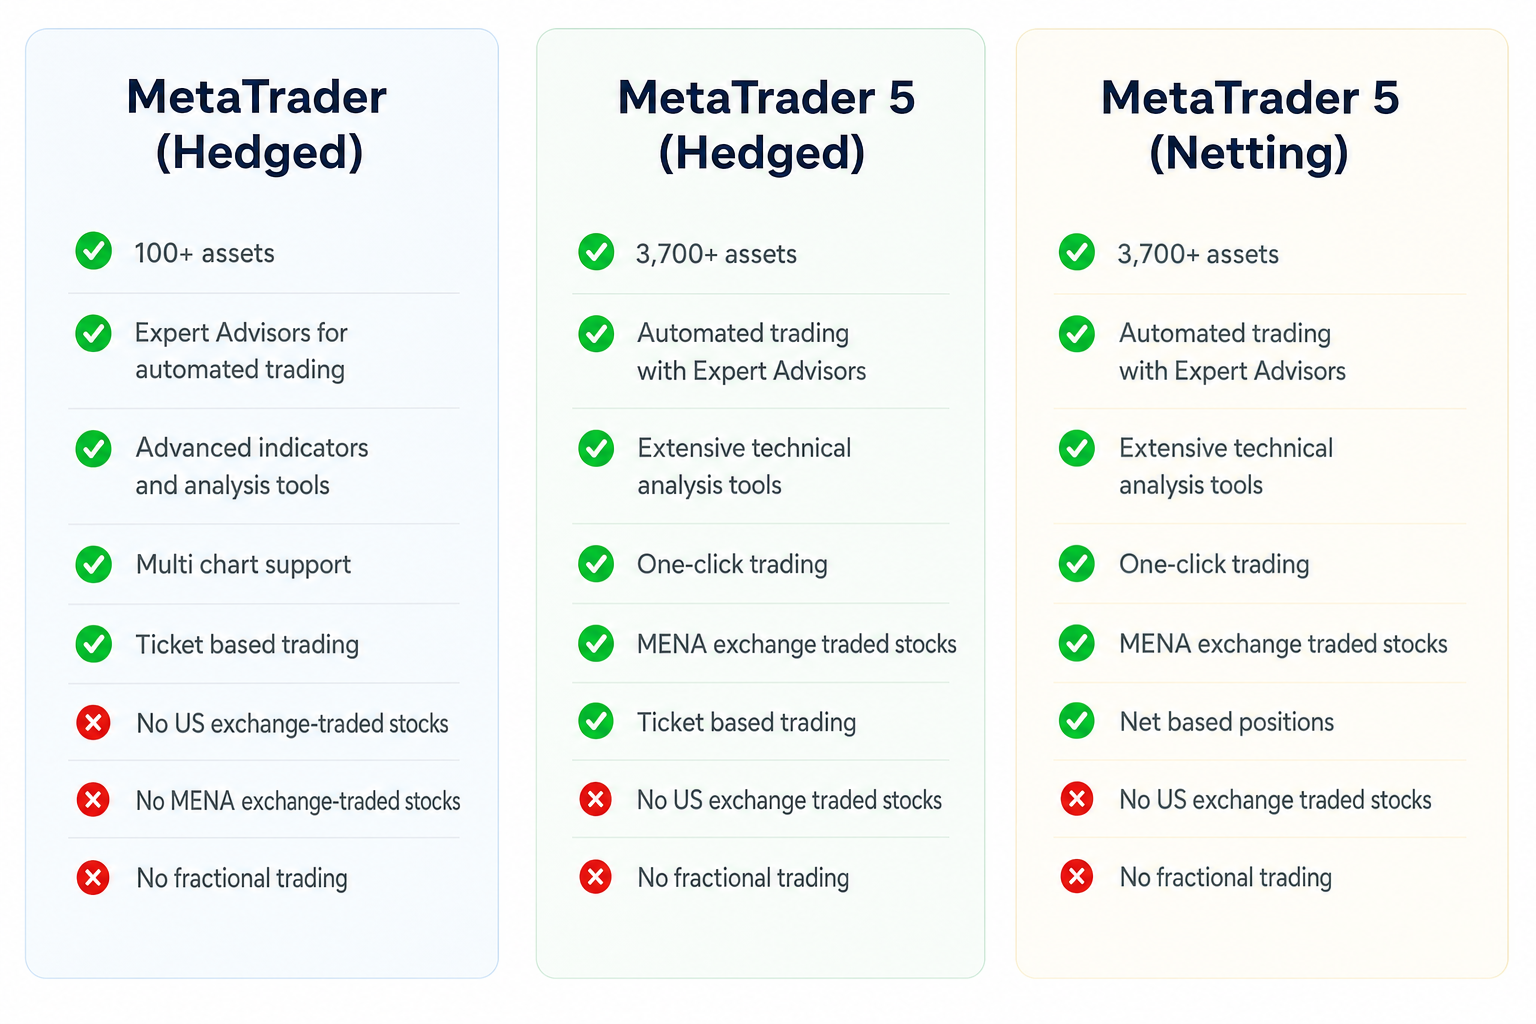
Task: Click red X for first card's No fractional trading
Action: (x=93, y=878)
